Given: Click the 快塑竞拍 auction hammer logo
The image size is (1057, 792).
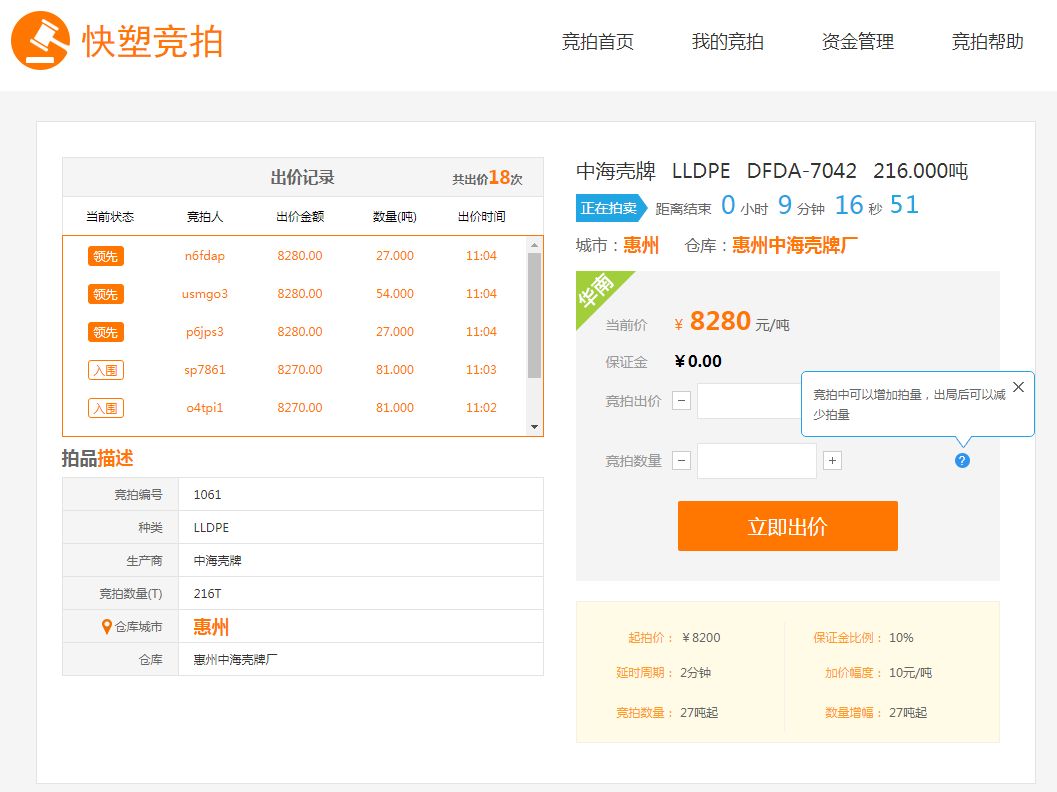Looking at the screenshot, I should coord(40,41).
